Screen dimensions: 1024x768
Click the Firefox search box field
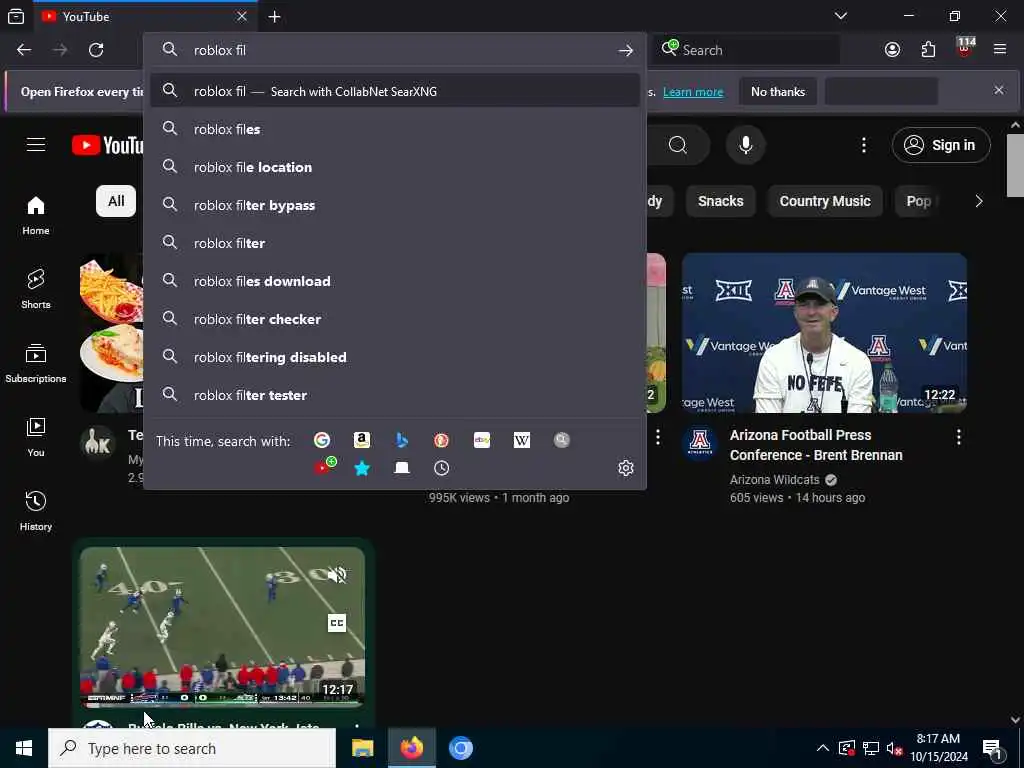click(x=746, y=50)
